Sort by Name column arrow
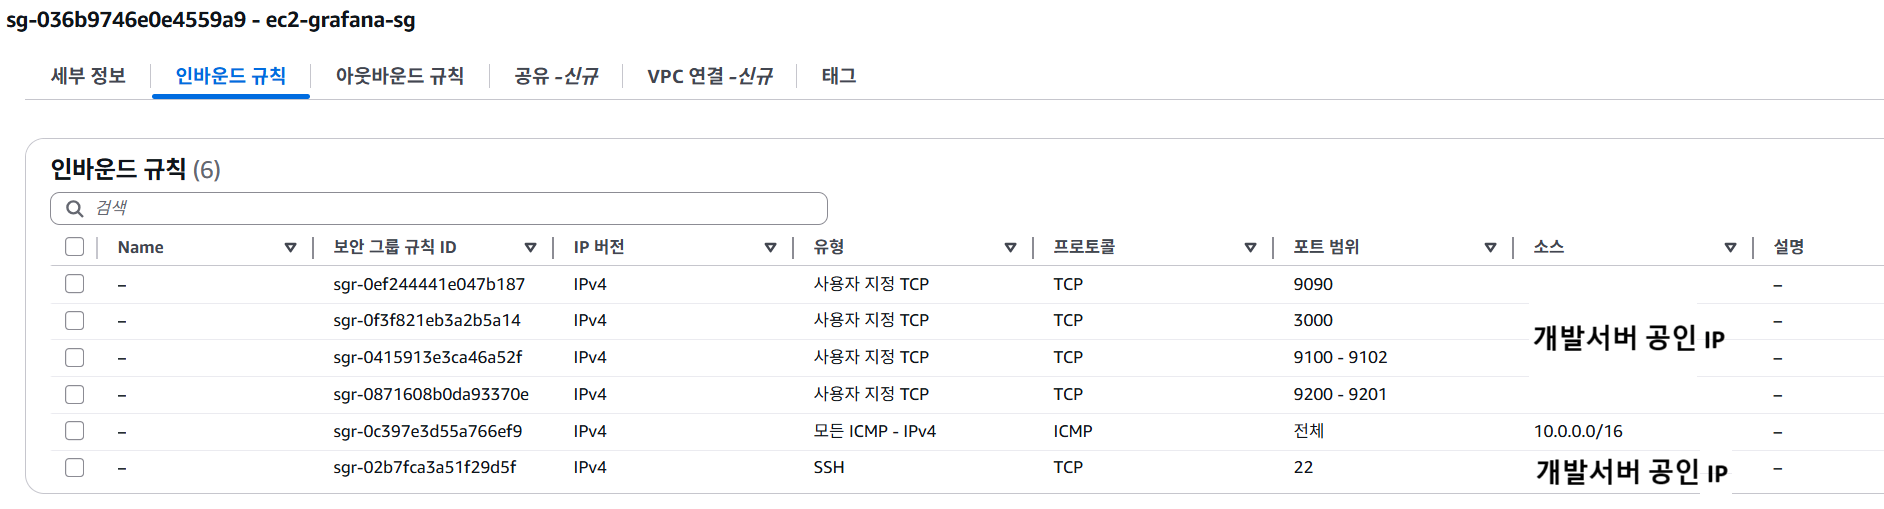The image size is (1884, 509). click(x=290, y=248)
